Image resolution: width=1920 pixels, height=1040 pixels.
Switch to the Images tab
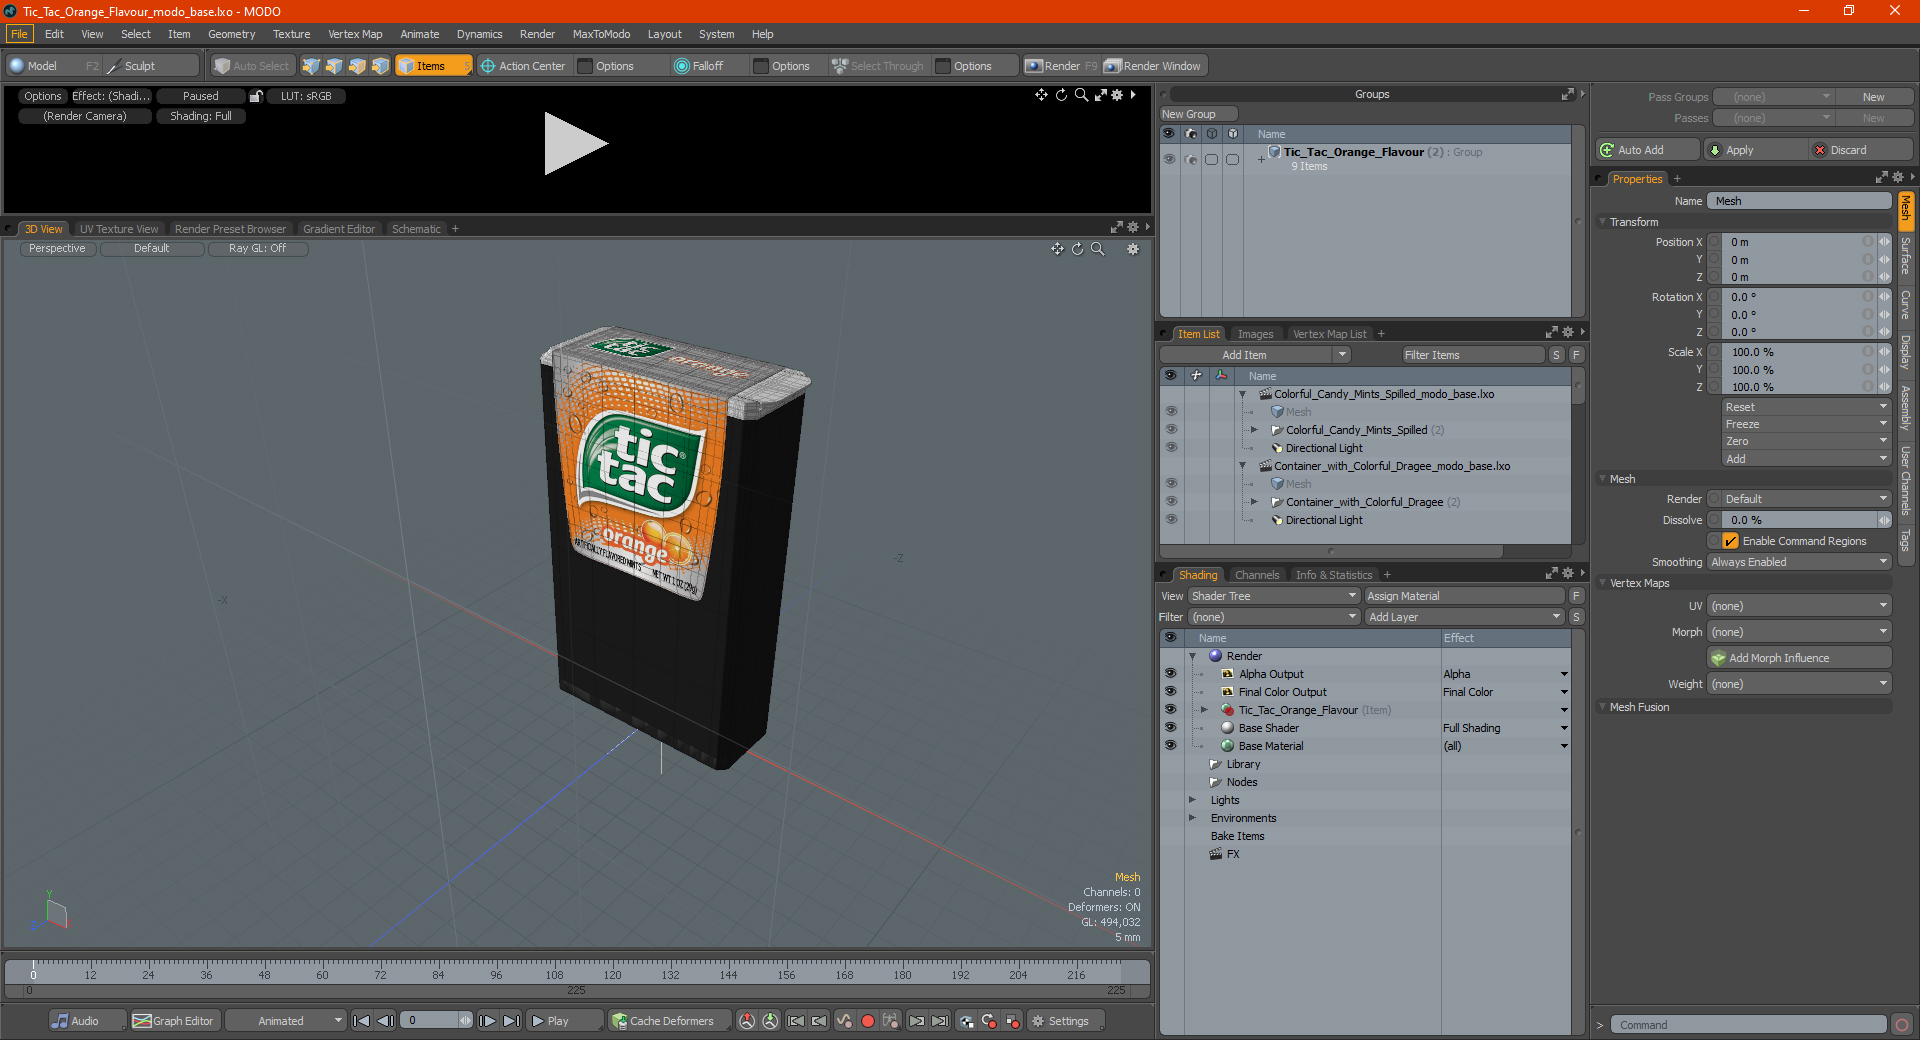[1255, 334]
